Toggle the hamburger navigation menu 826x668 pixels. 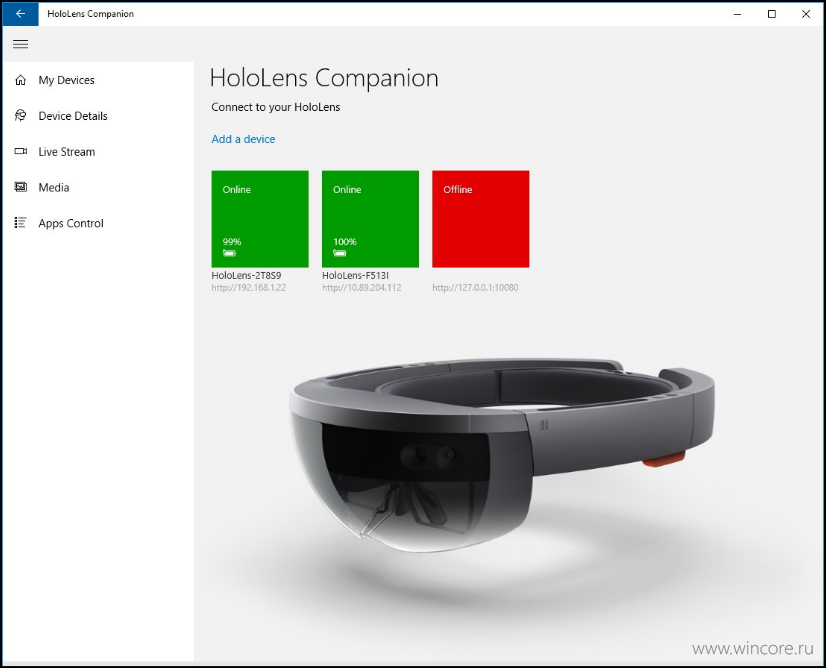point(21,44)
